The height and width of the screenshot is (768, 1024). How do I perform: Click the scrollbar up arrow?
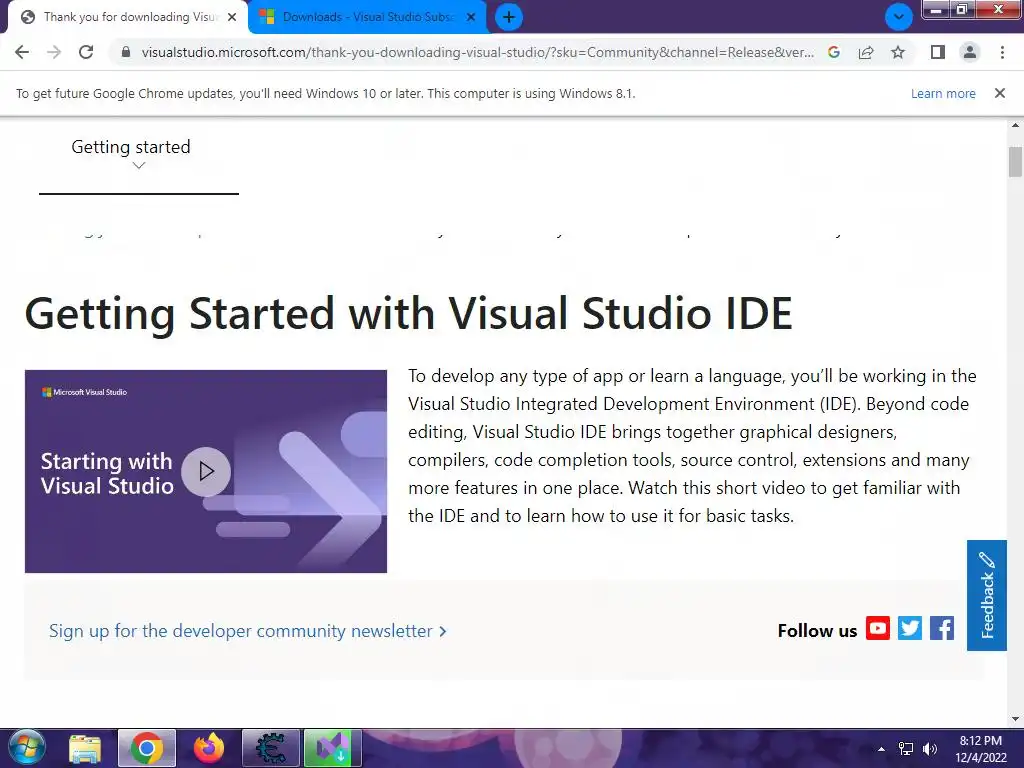pos(1015,125)
